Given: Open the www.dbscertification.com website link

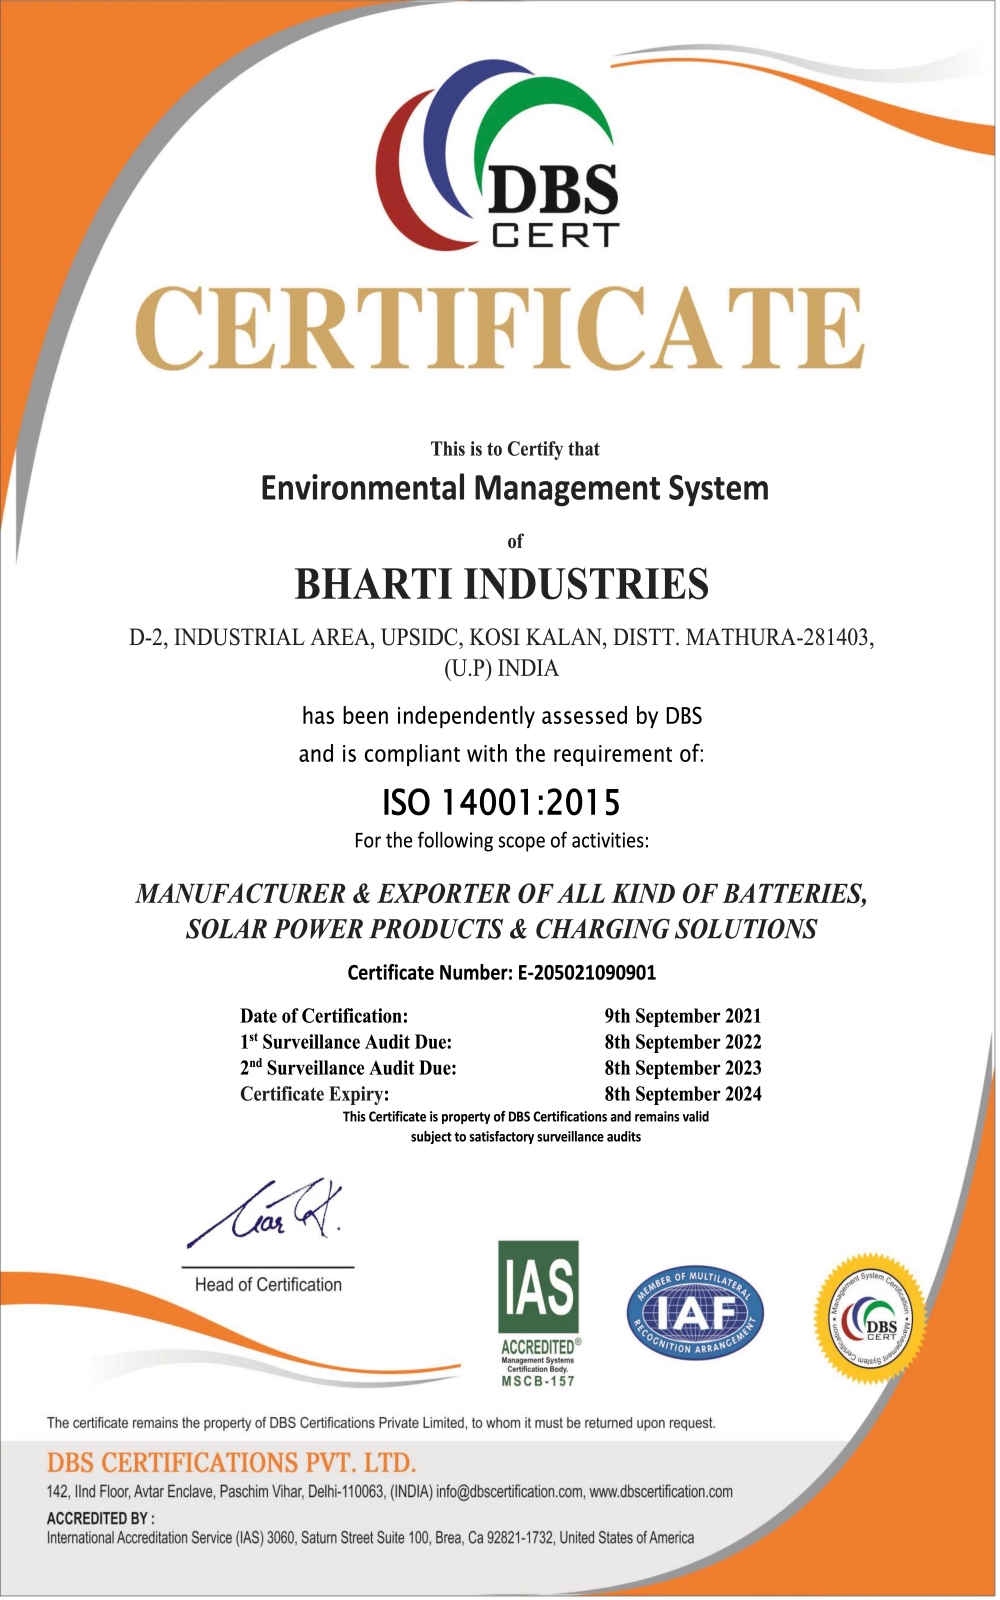Looking at the screenshot, I should click(x=661, y=1491).
